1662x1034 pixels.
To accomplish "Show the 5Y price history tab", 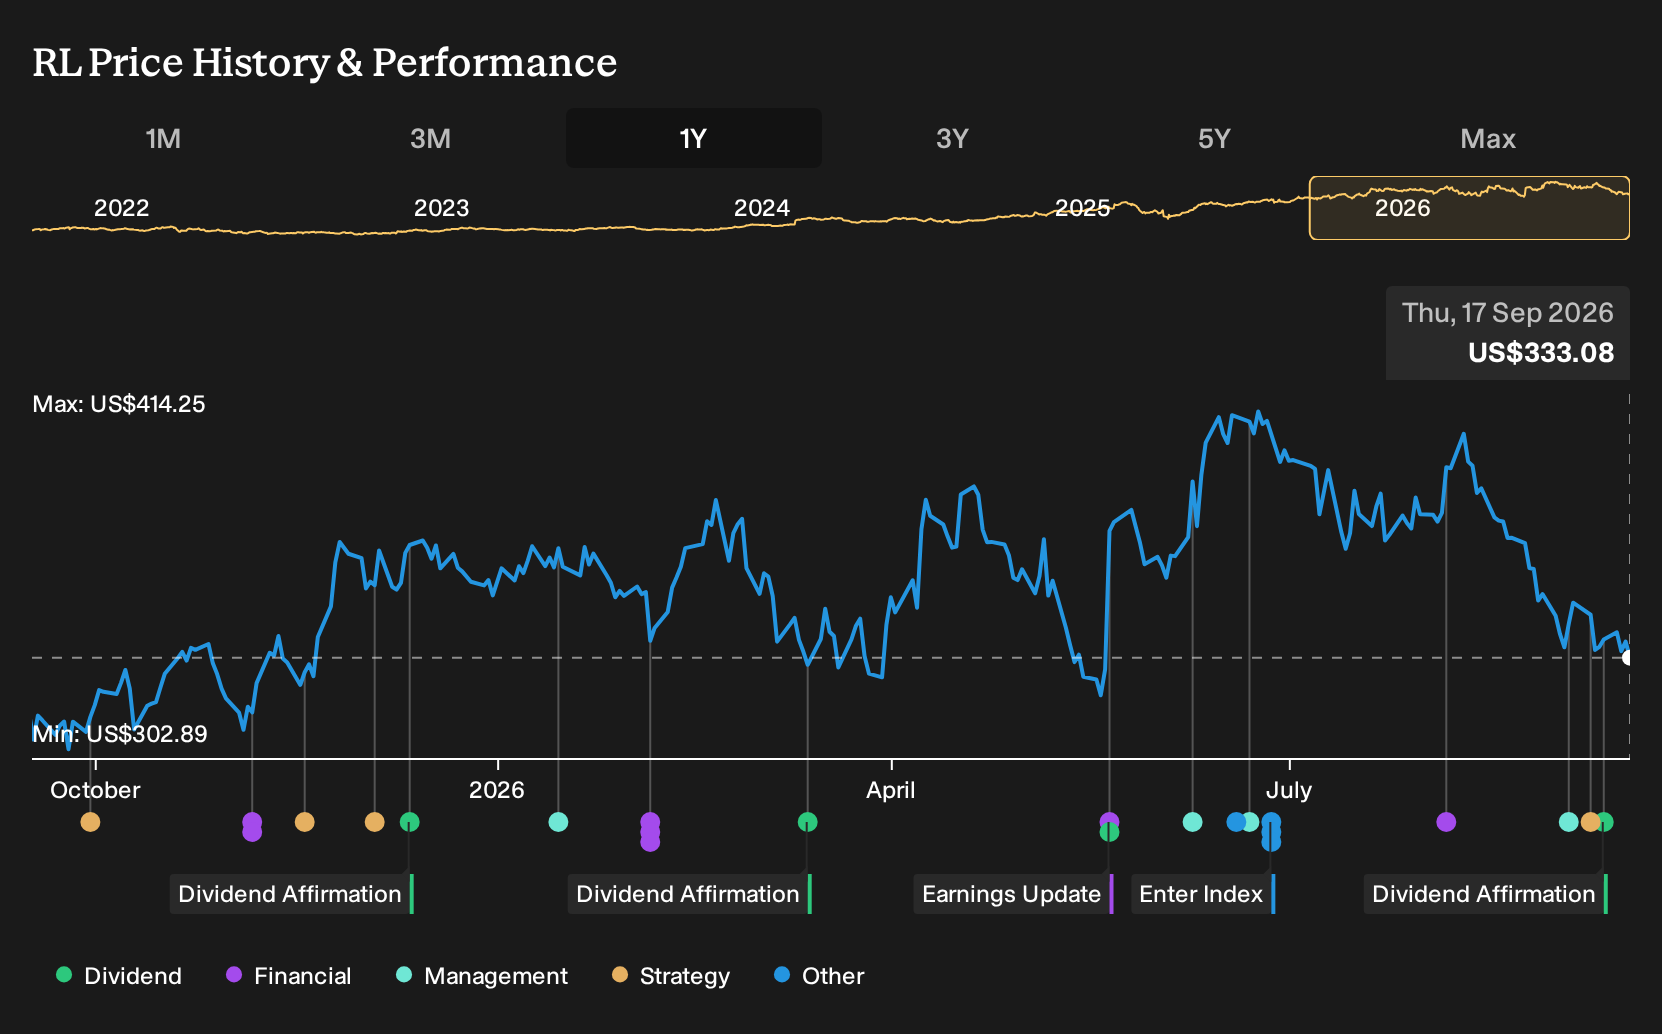I will click(1214, 138).
